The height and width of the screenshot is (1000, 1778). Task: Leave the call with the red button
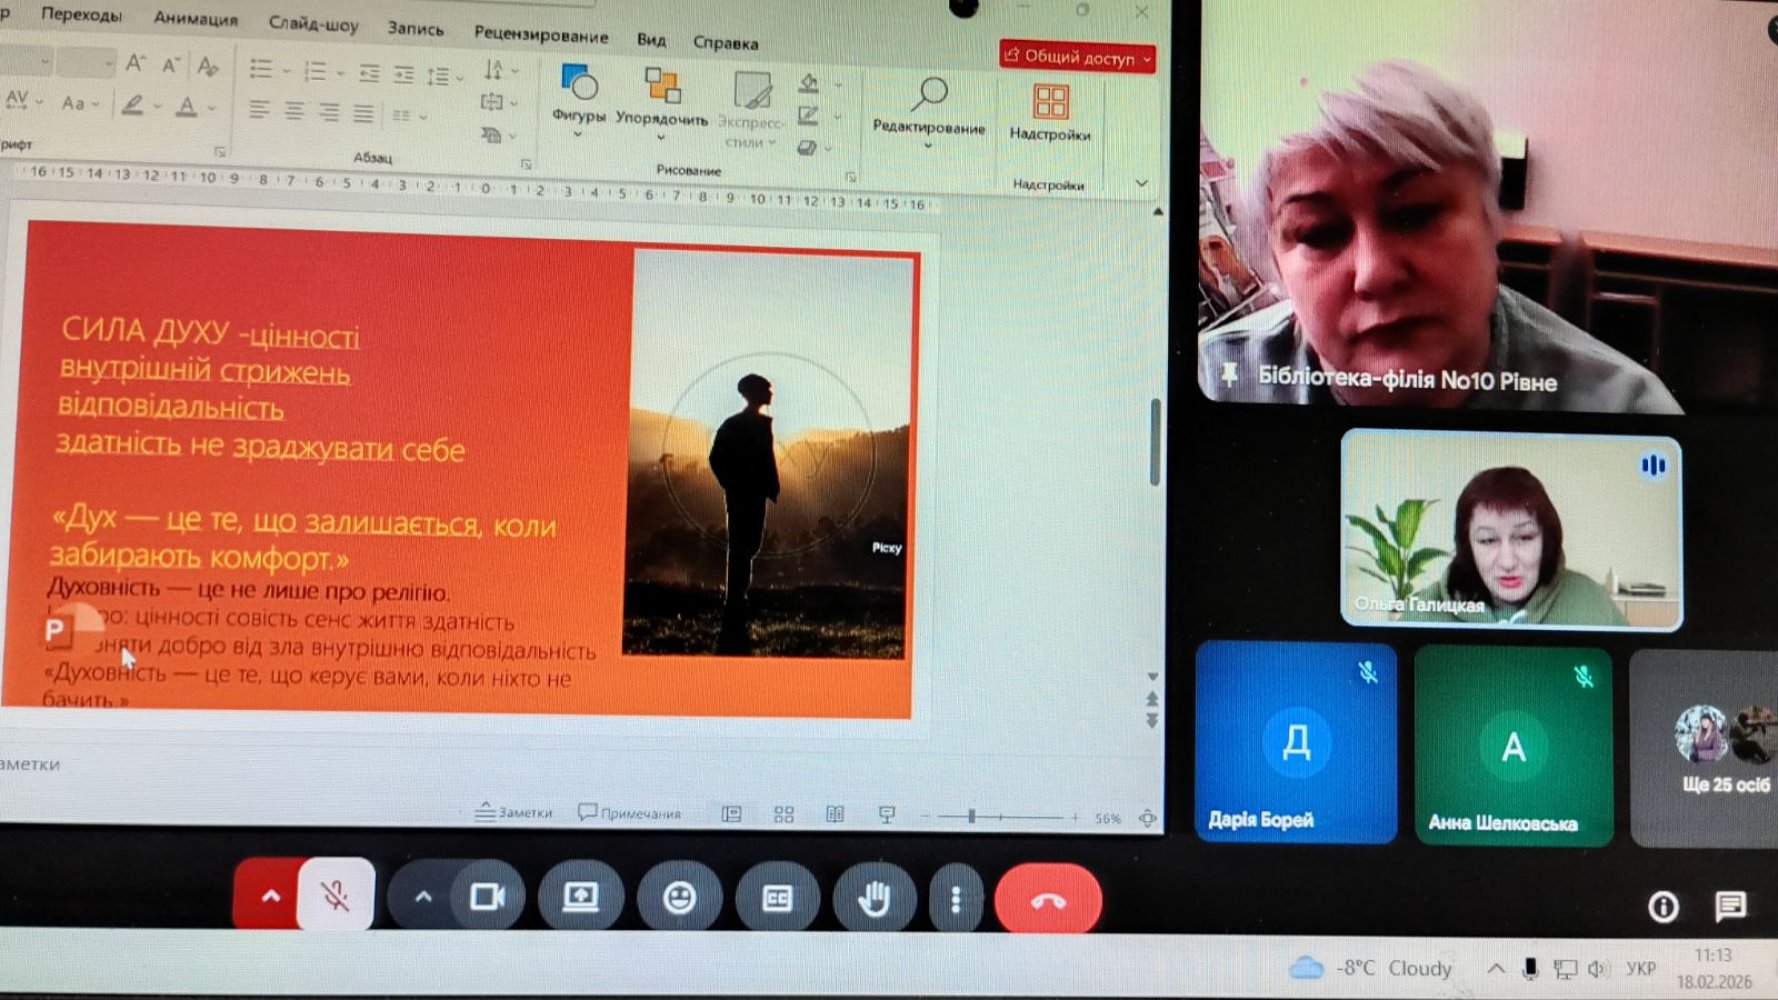(1048, 900)
